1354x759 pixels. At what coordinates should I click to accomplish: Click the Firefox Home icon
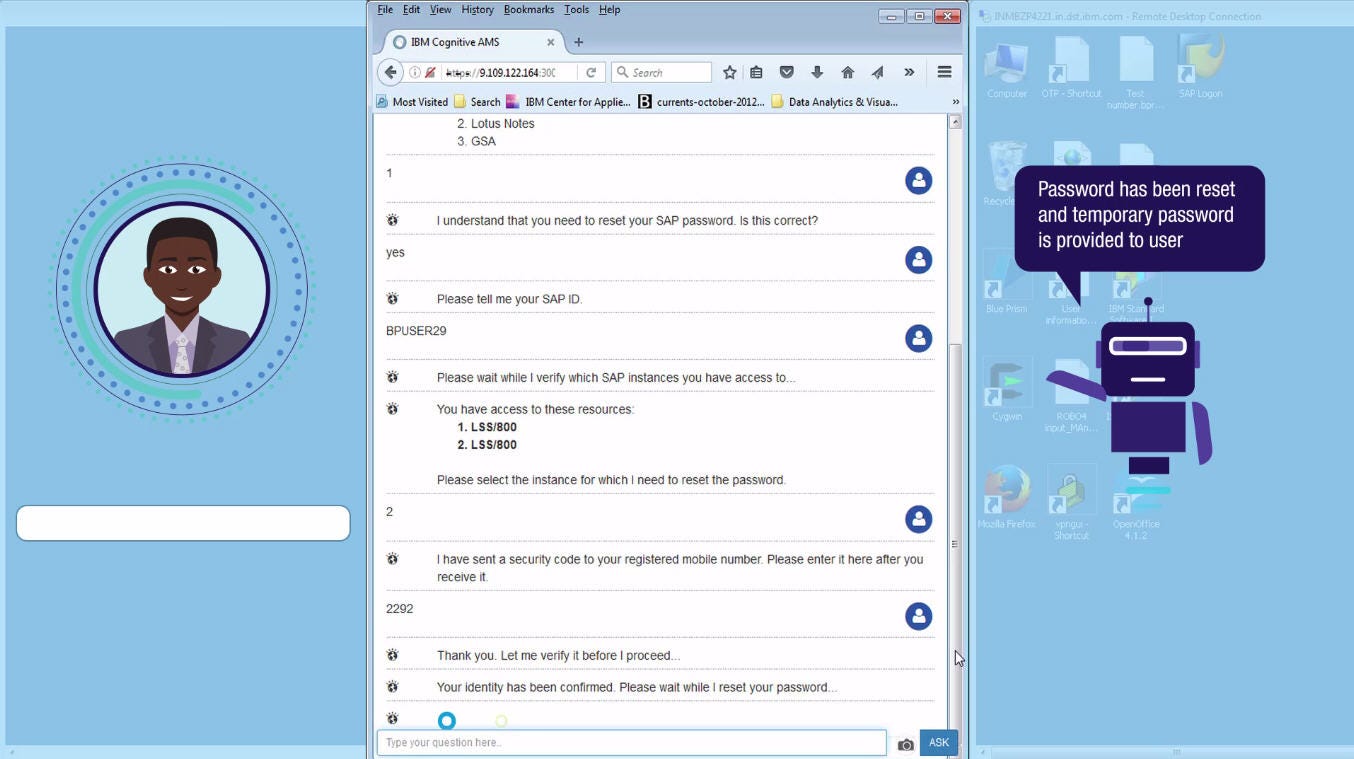tap(847, 71)
